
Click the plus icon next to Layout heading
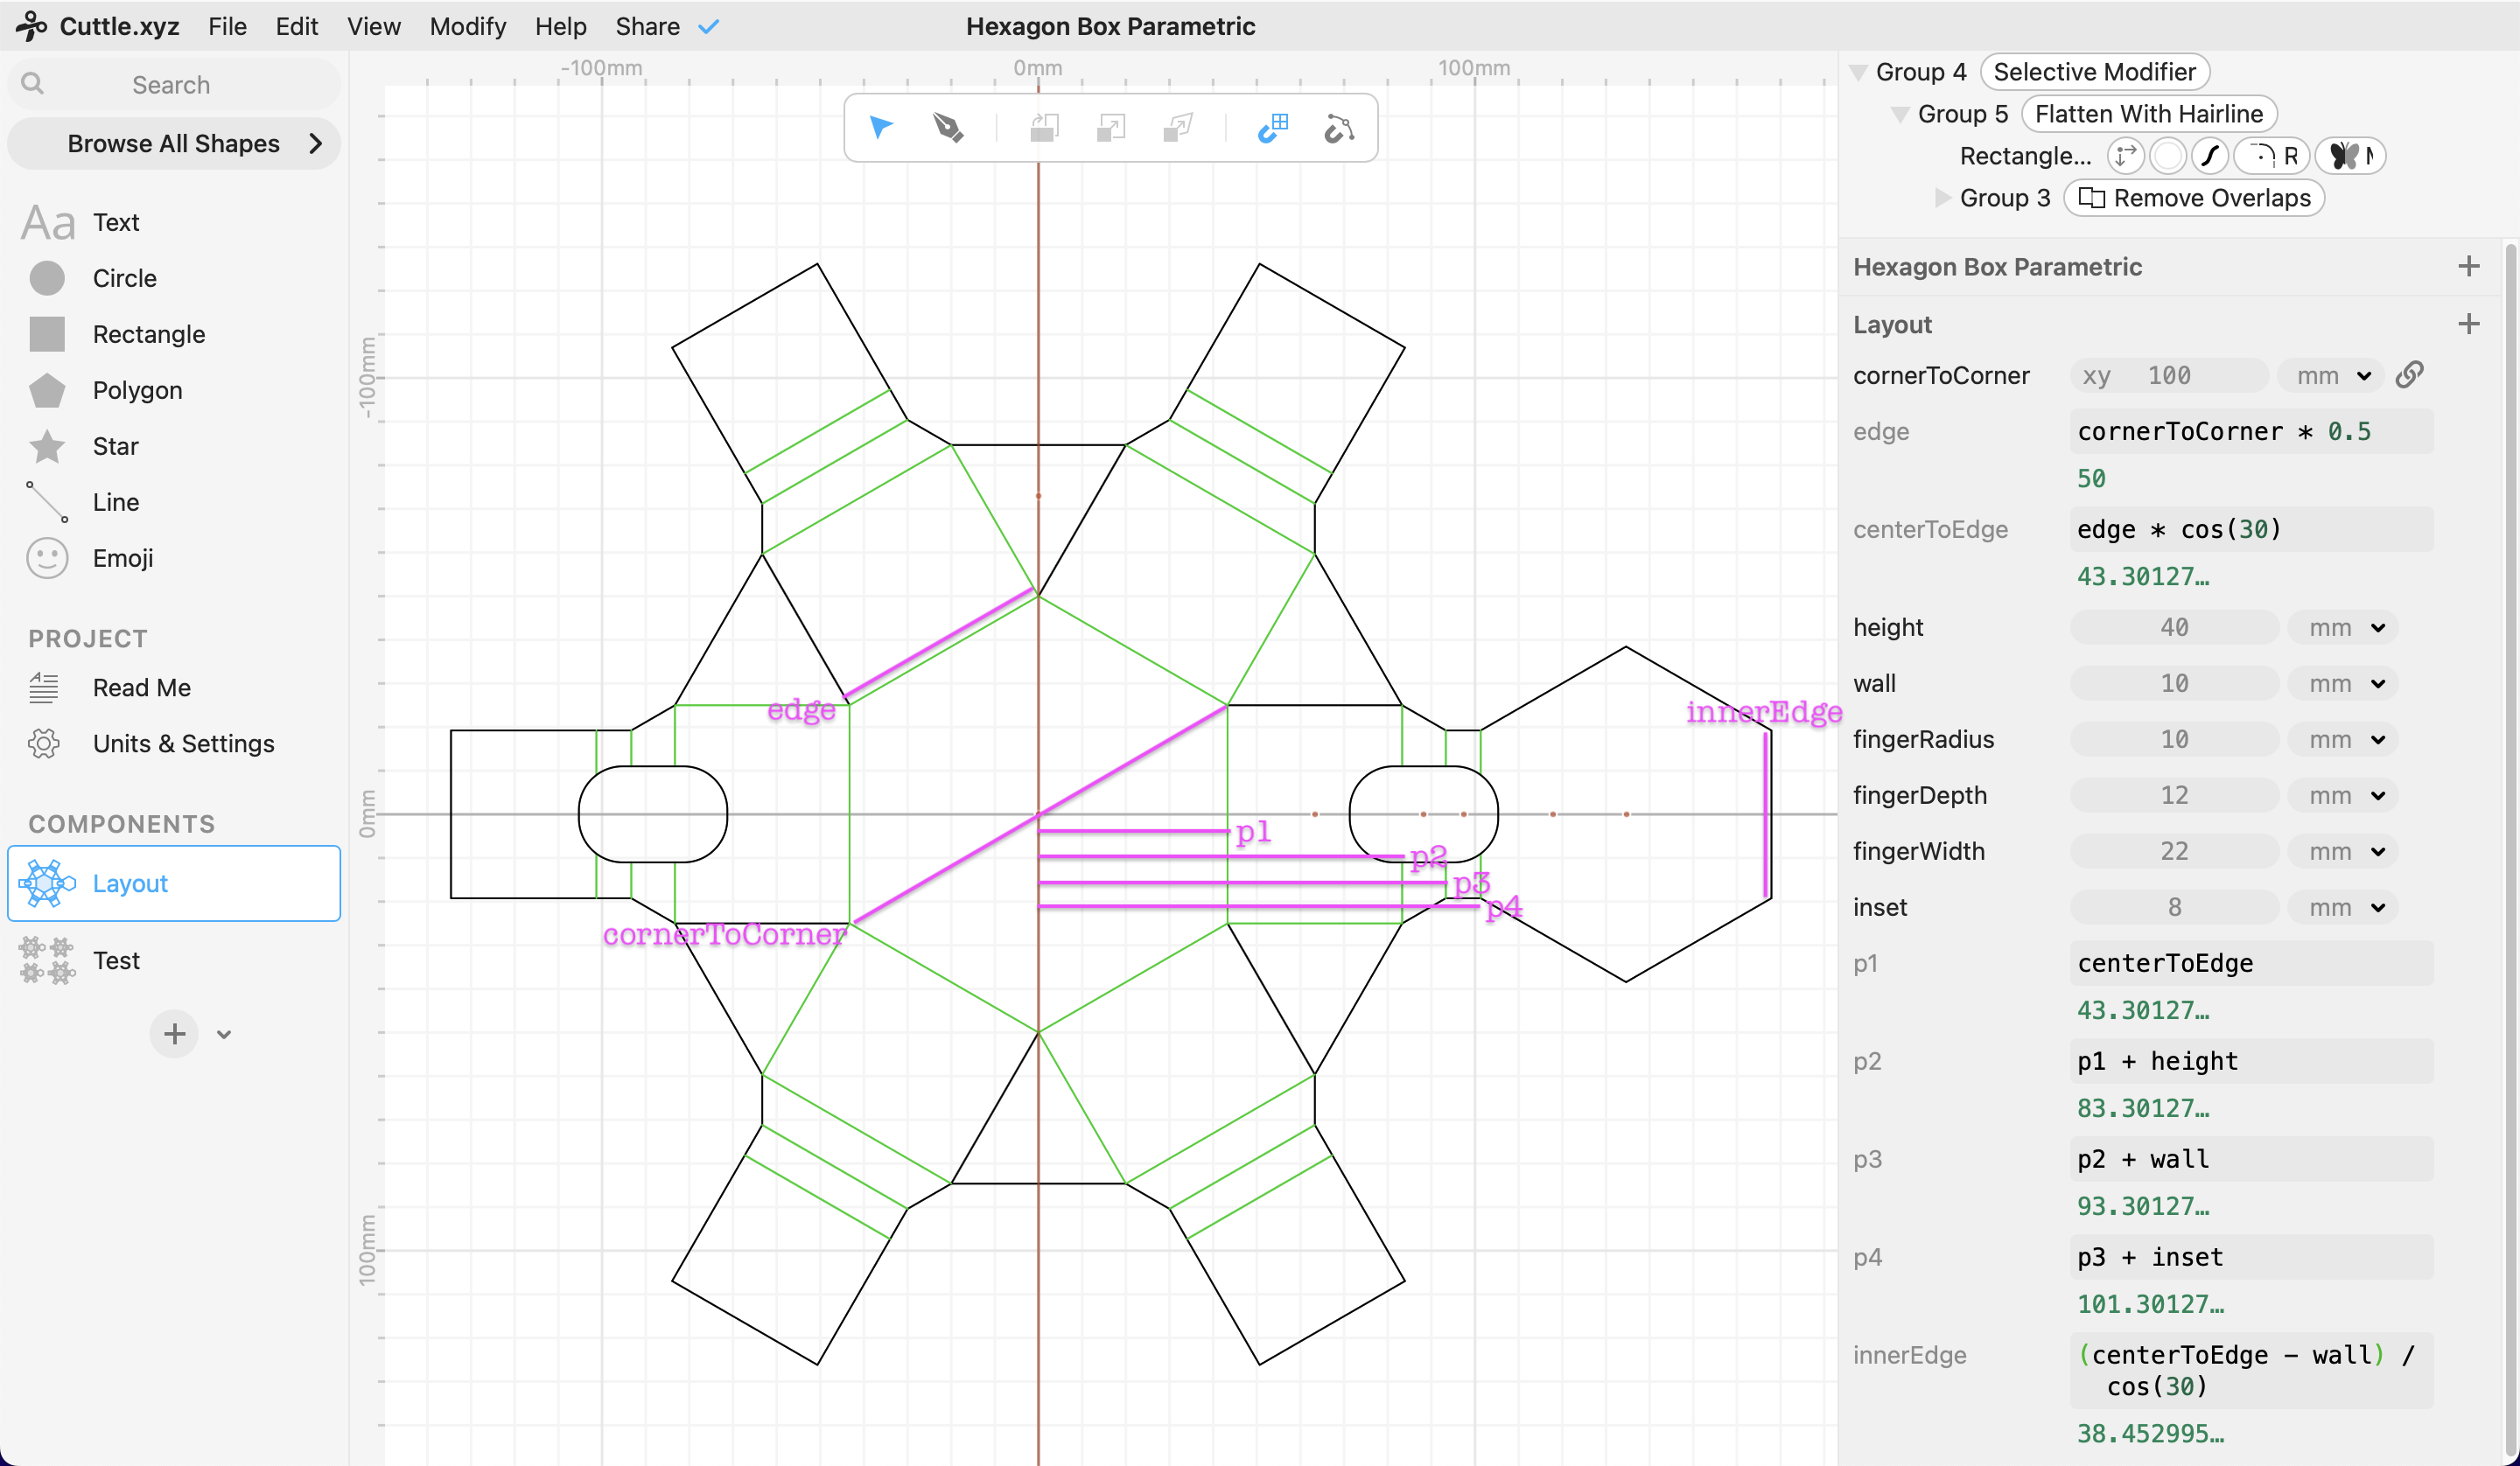pyautogui.click(x=2468, y=324)
